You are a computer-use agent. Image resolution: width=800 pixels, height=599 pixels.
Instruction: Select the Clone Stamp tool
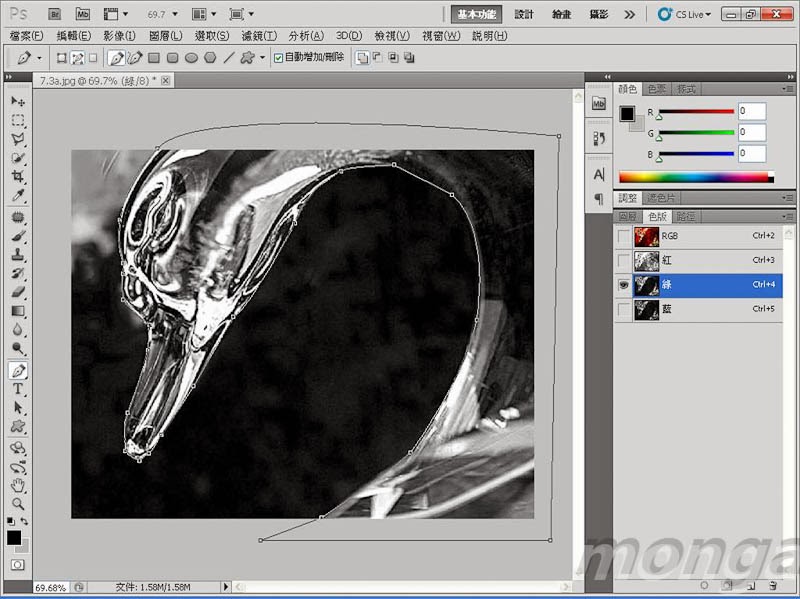click(x=18, y=255)
